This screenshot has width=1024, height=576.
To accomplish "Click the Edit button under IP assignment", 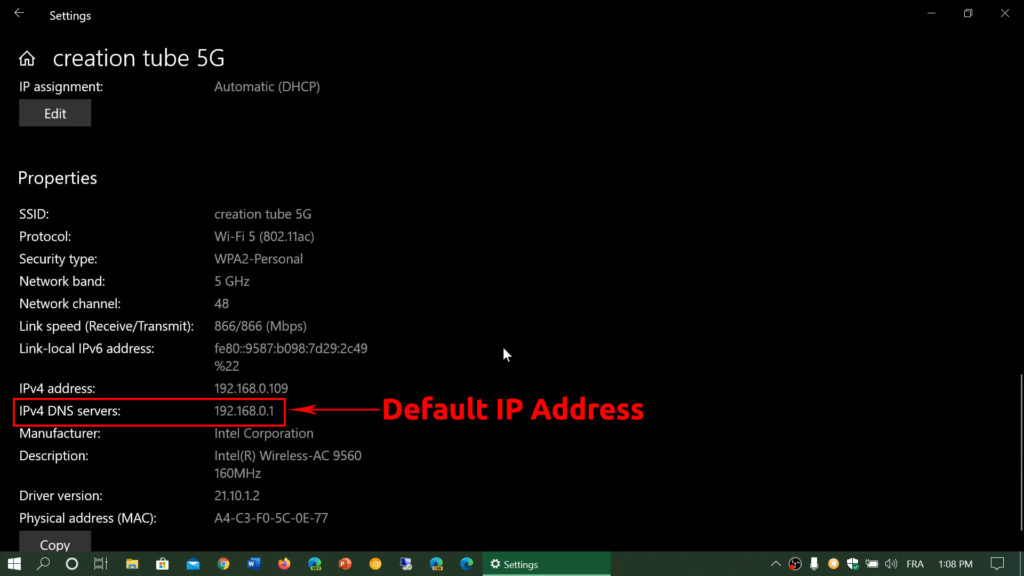I will (54, 112).
